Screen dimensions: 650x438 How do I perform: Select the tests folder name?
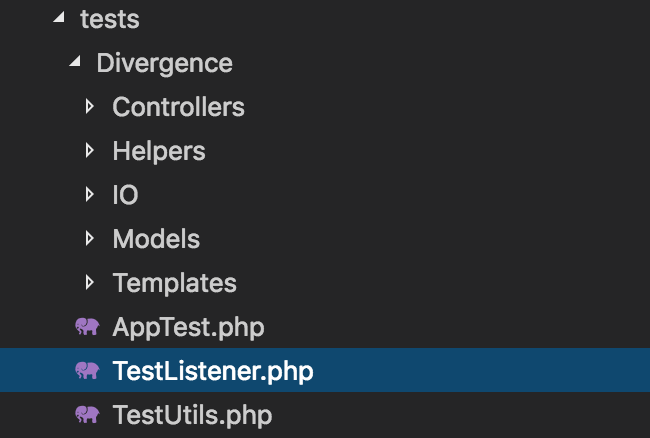point(109,19)
